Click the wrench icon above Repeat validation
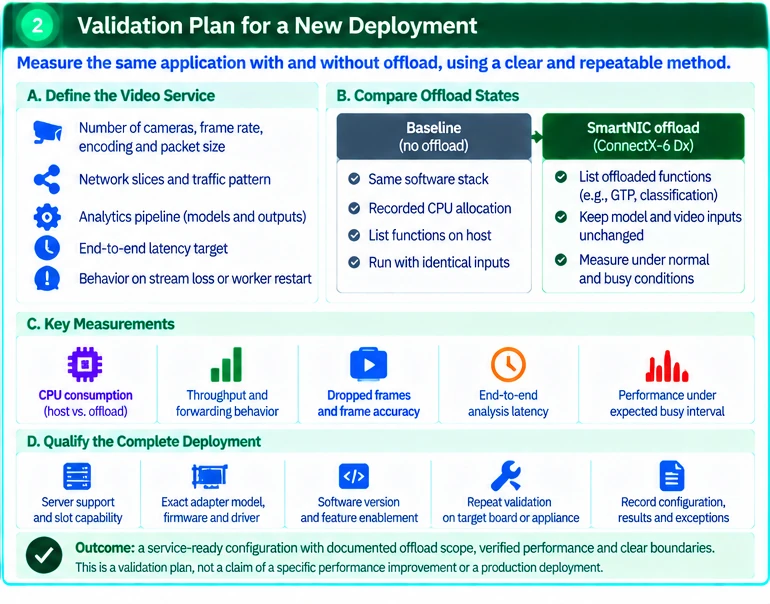Screen dimensions: 770x604 coord(506,475)
